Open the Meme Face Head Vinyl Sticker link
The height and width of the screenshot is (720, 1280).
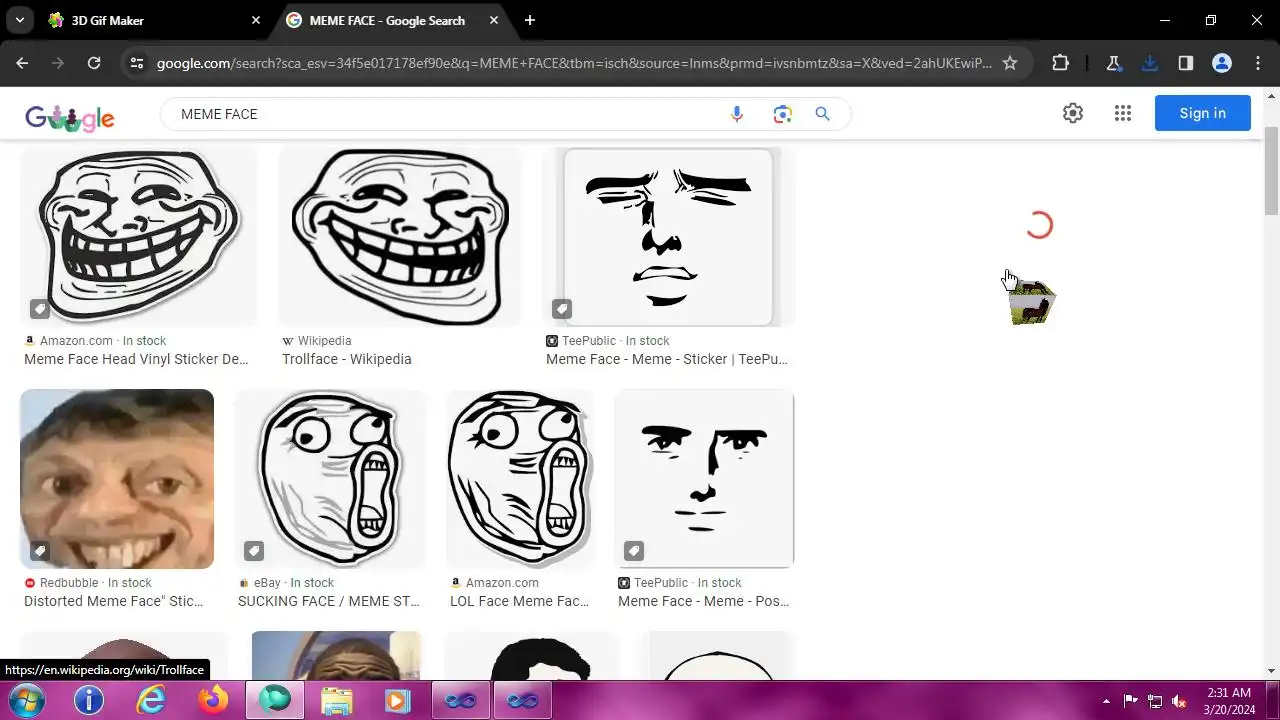[x=136, y=359]
